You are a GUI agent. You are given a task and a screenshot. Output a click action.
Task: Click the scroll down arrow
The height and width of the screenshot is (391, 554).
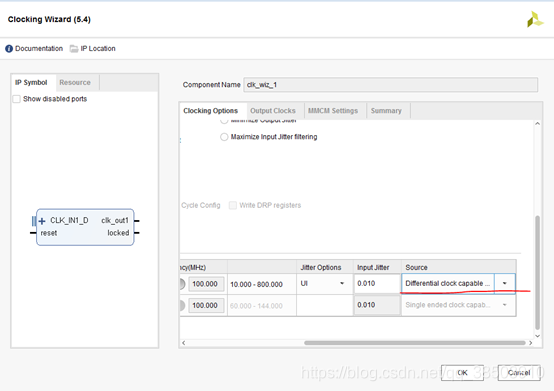(537, 336)
